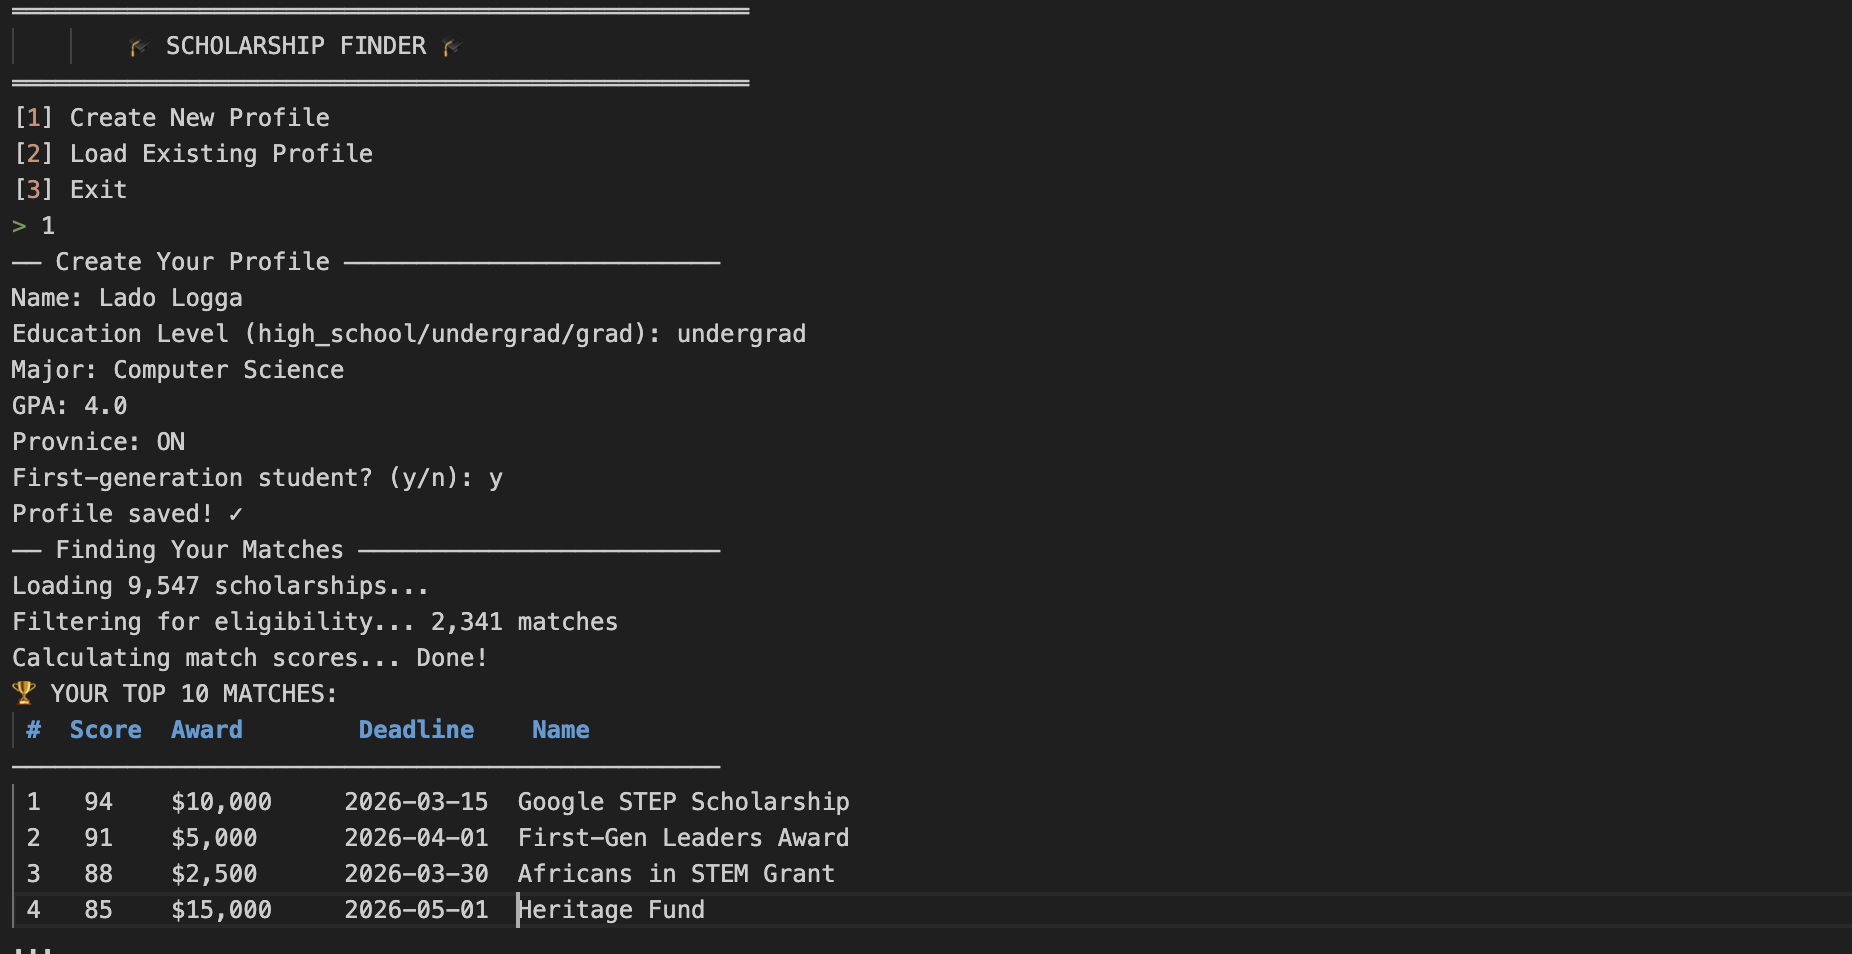Open the Africans in STEM Grant entry
Screen dimensions: 1852x954
(x=675, y=874)
